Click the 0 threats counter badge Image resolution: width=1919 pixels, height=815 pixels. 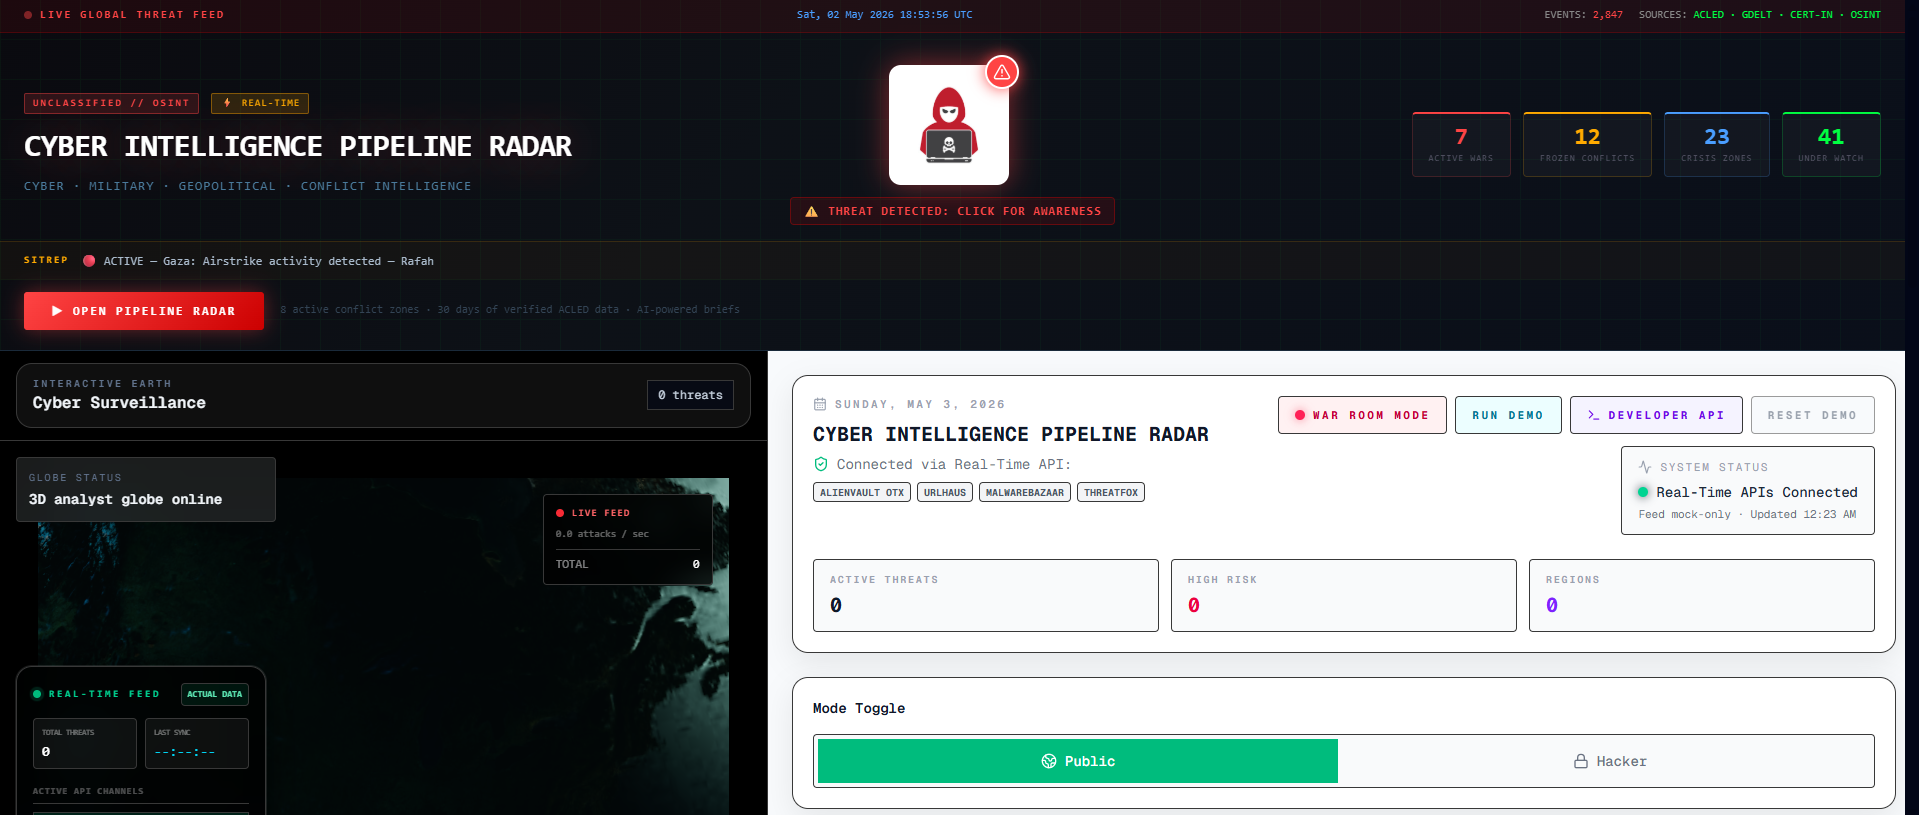[690, 395]
